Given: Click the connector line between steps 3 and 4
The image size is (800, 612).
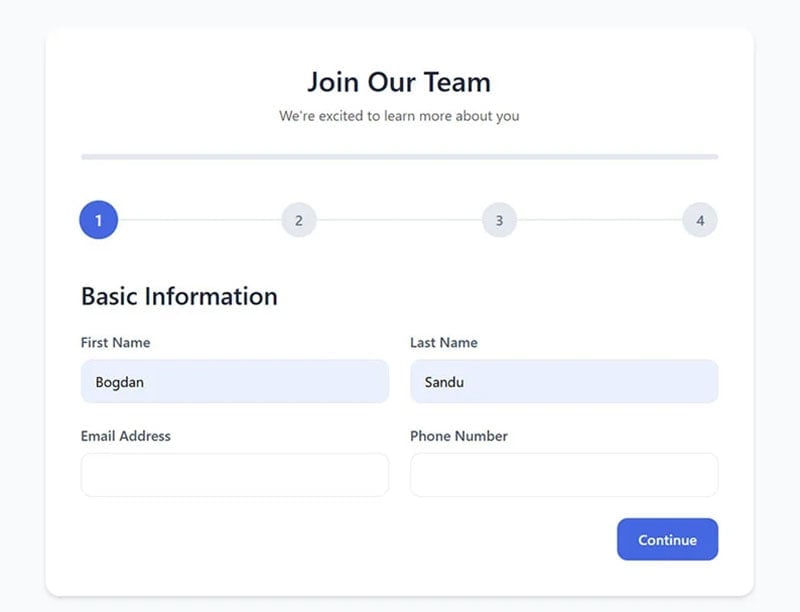Looking at the screenshot, I should coord(599,220).
